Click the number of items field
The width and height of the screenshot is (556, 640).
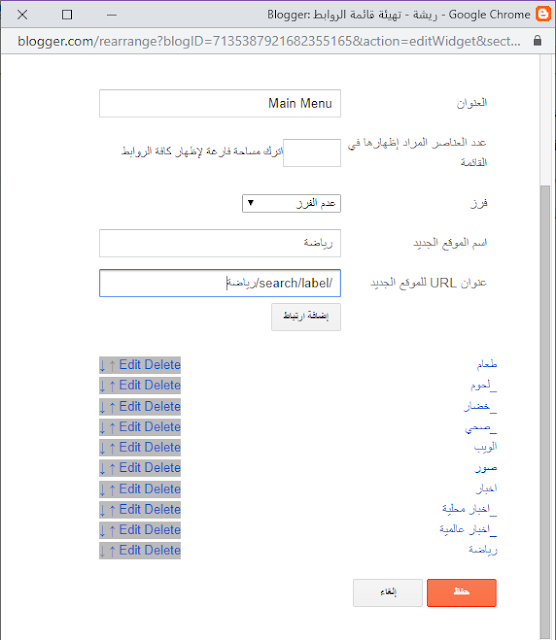point(312,153)
